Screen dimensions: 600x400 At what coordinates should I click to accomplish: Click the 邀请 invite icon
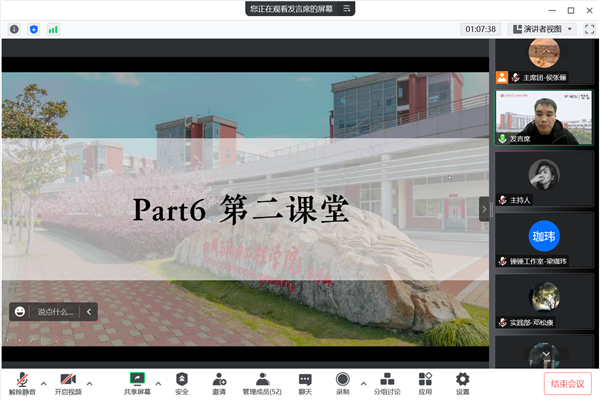[x=219, y=381]
